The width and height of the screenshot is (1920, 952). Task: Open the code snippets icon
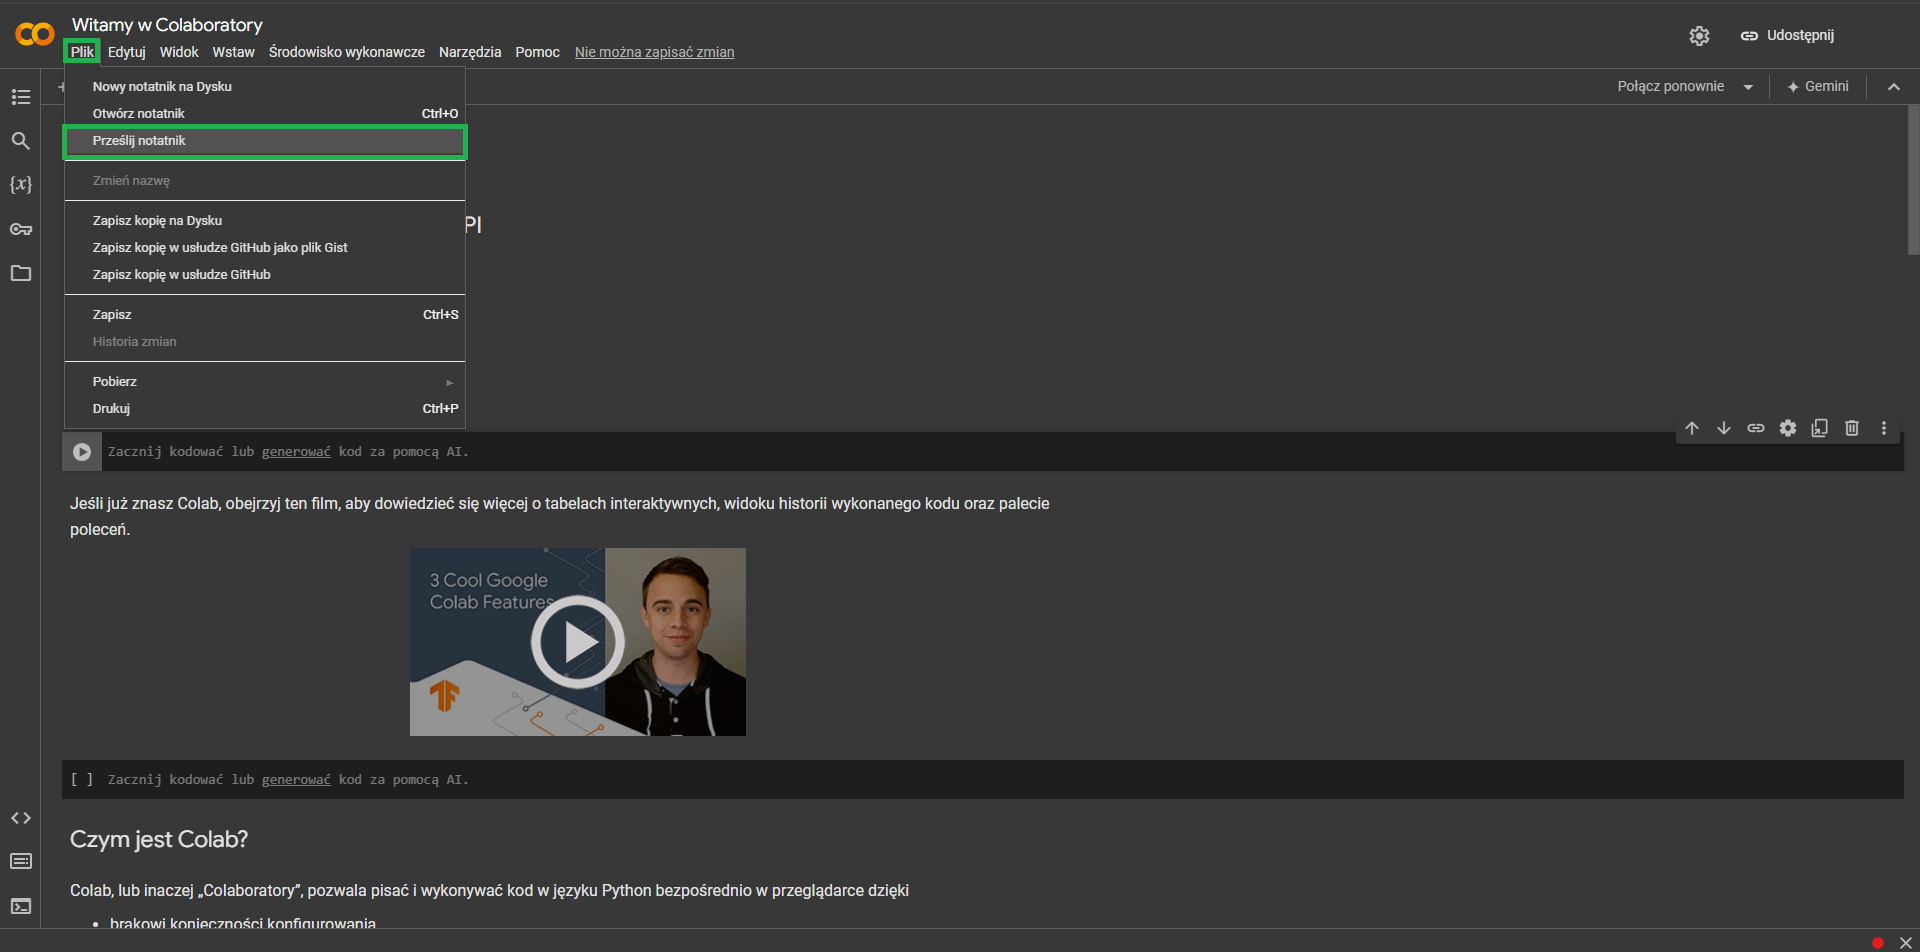(21, 818)
